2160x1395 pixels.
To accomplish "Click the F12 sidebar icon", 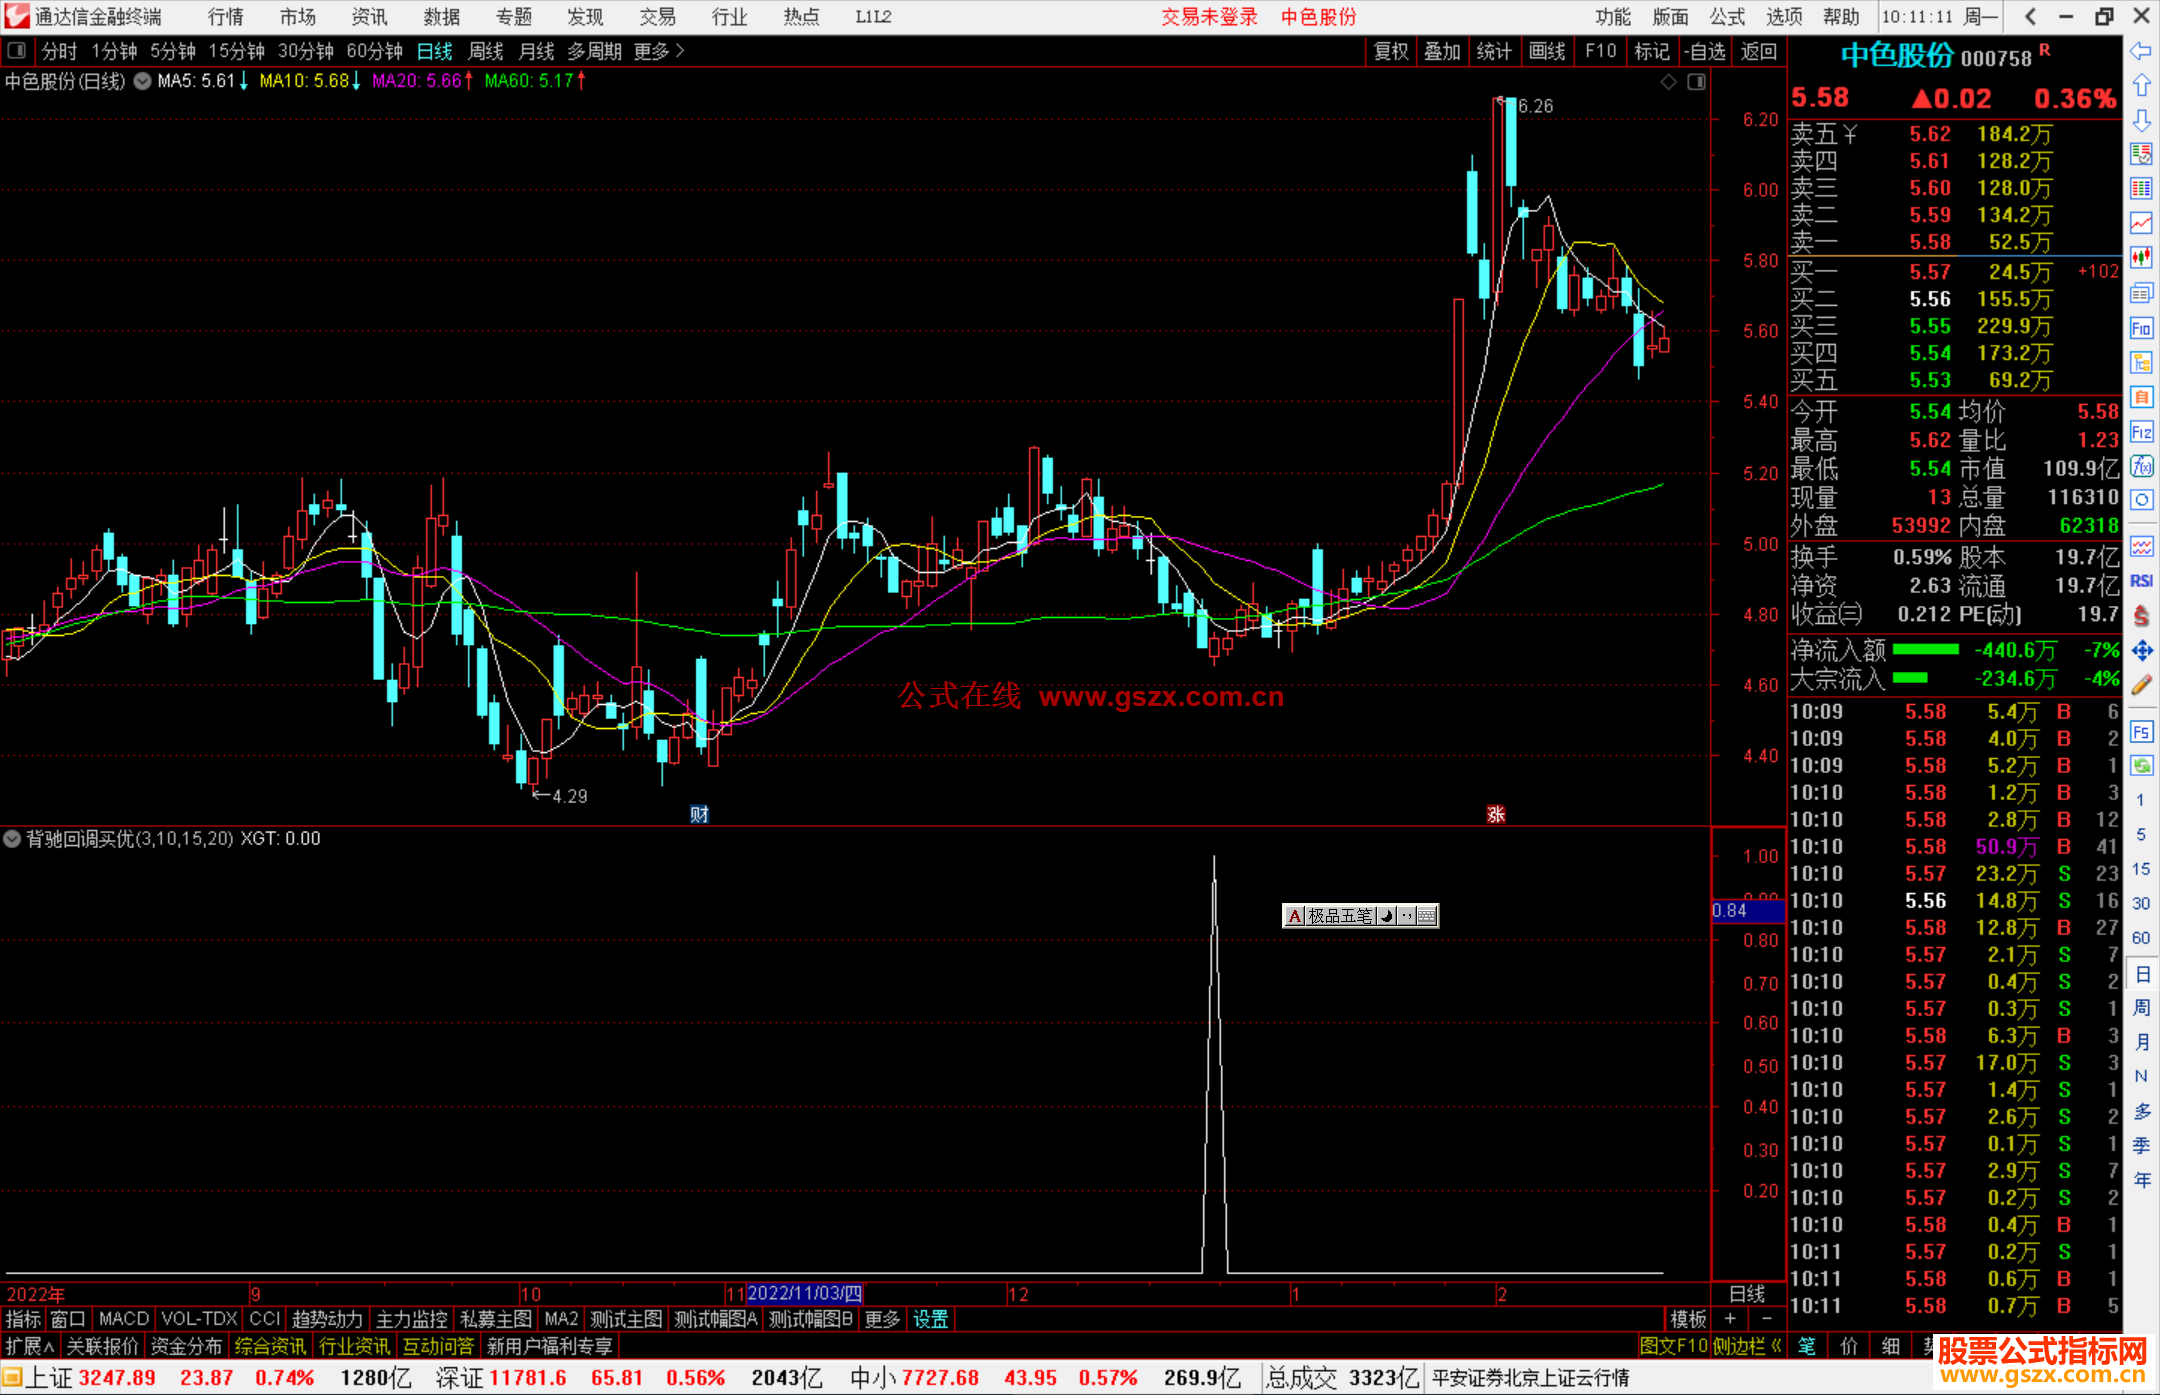I will [2141, 432].
